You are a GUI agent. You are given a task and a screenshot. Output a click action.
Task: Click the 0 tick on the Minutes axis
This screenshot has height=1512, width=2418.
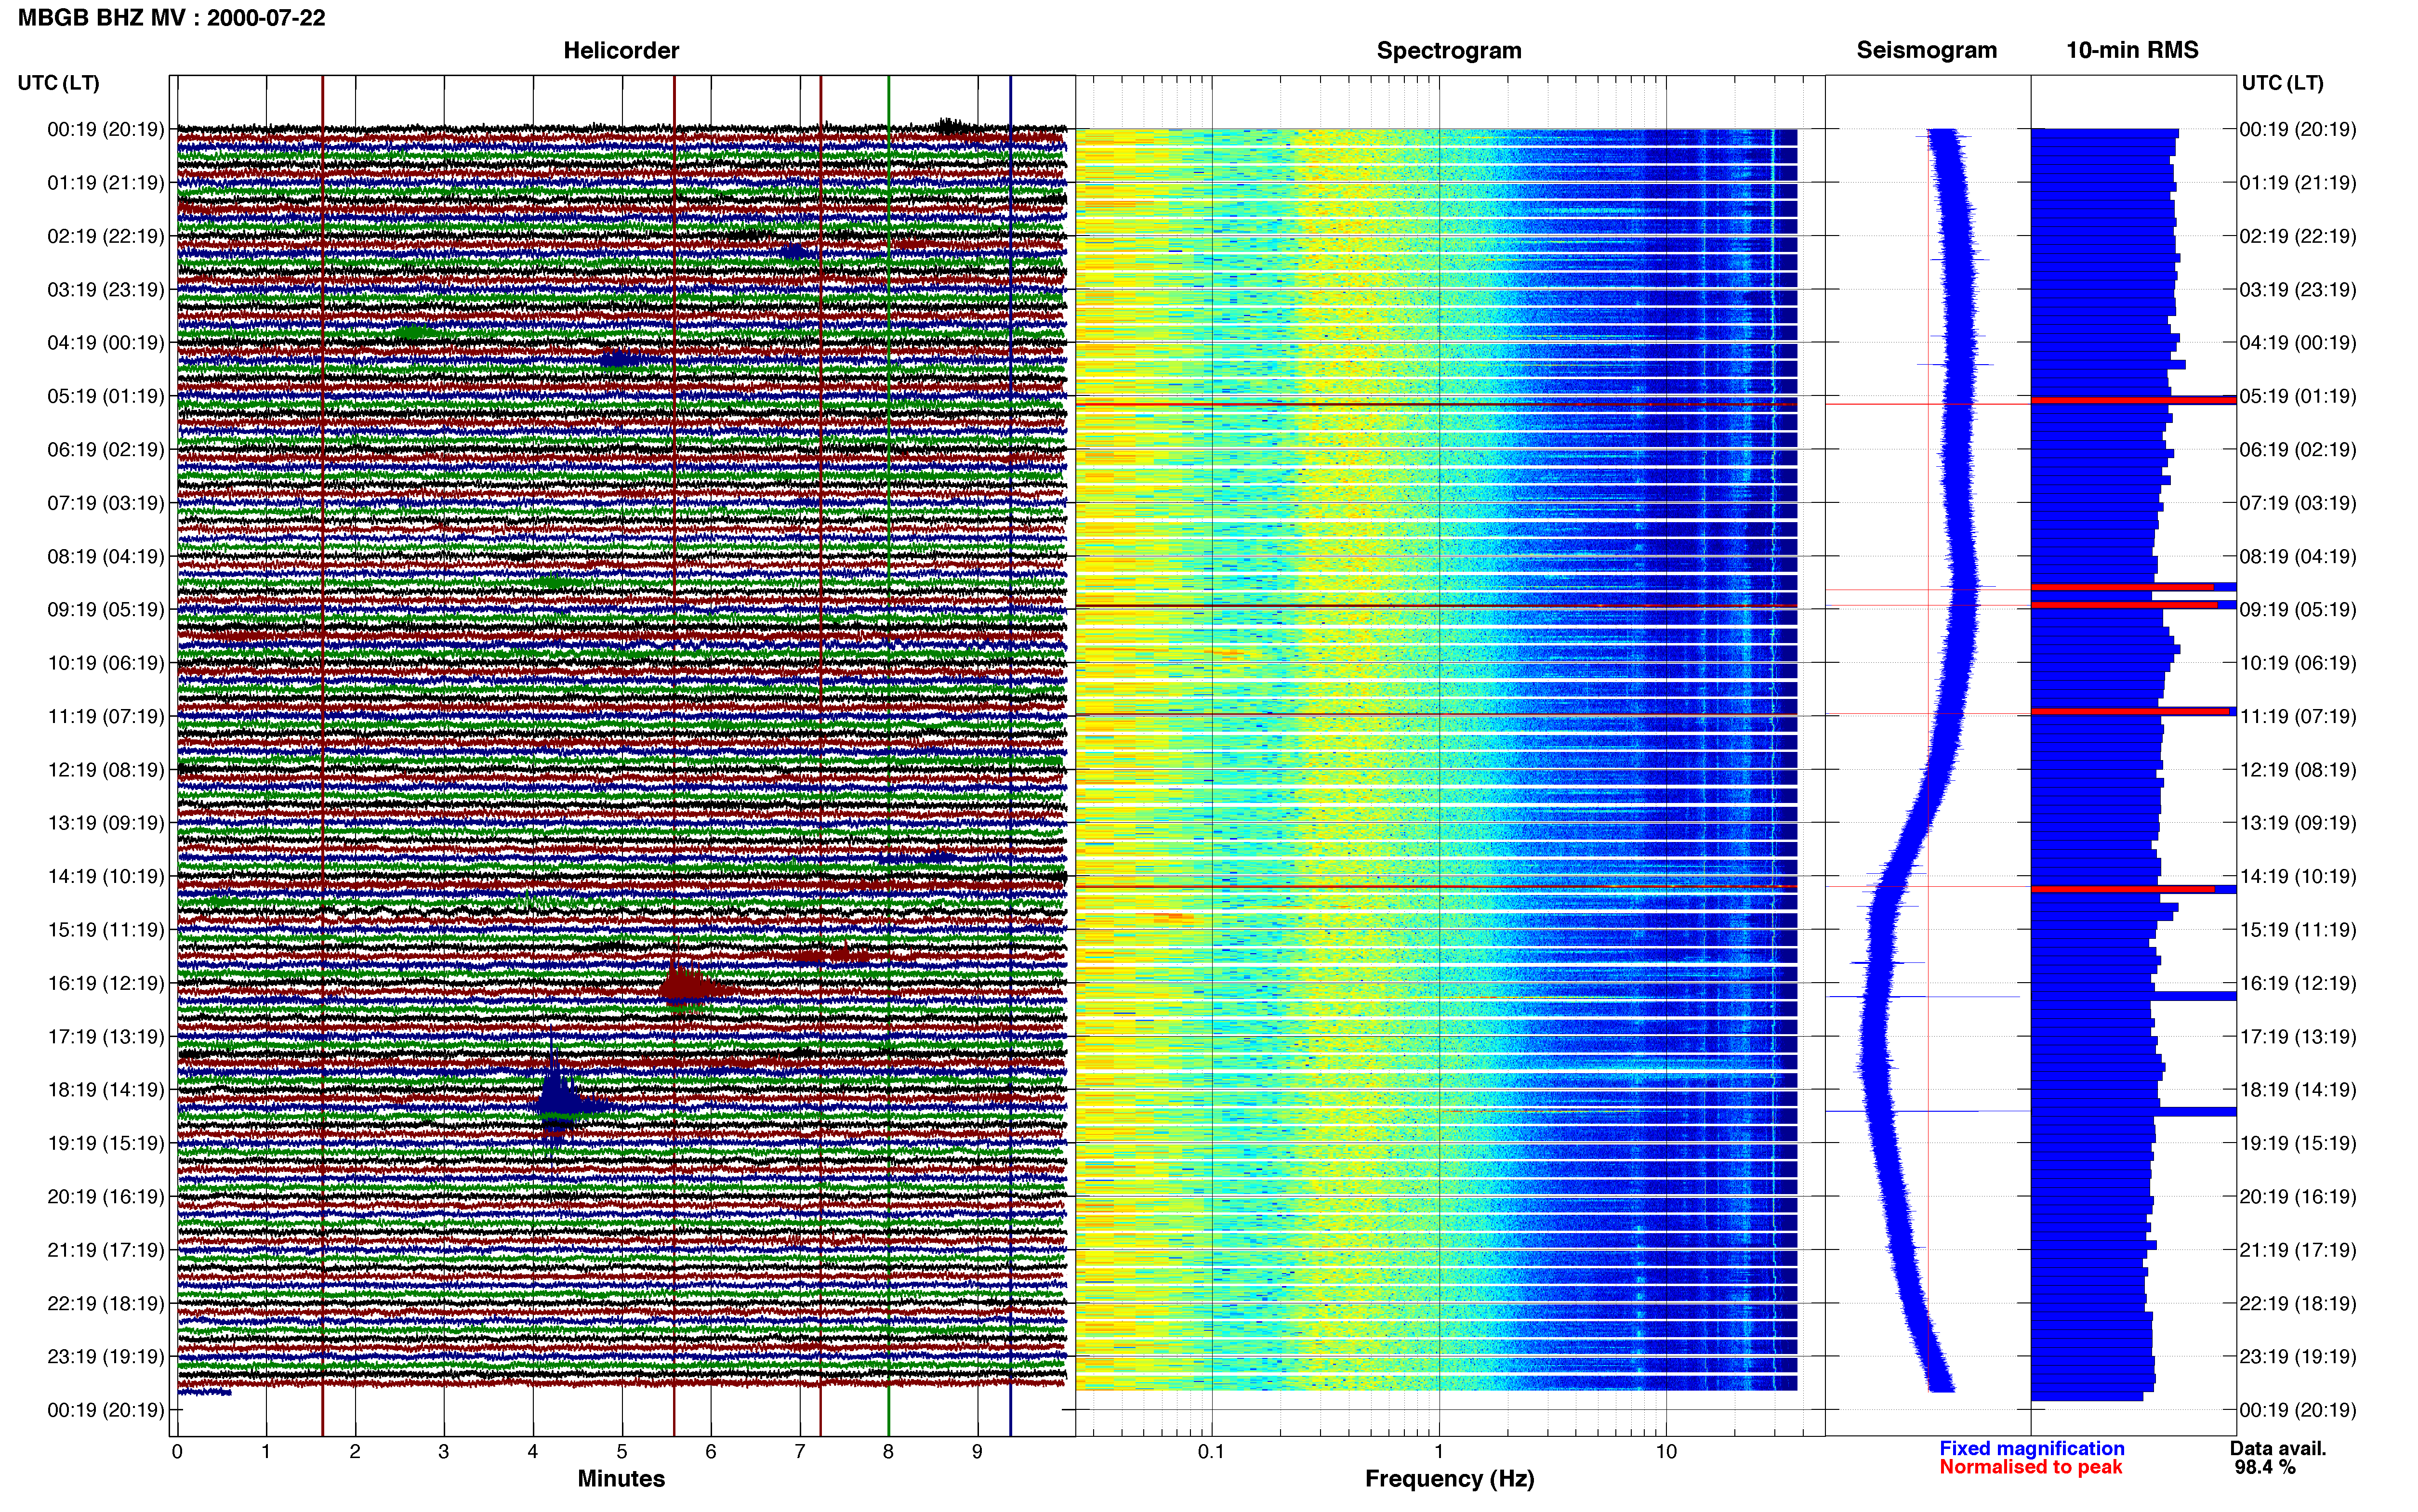177,1452
